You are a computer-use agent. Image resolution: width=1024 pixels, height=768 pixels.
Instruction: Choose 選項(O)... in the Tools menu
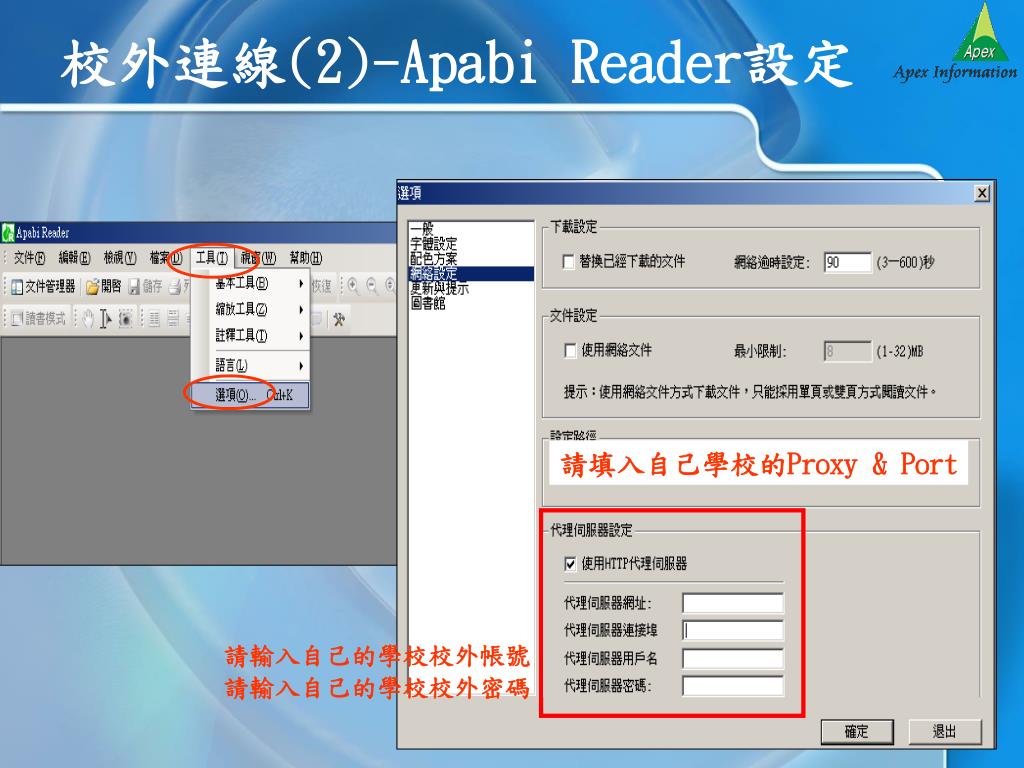250,395
